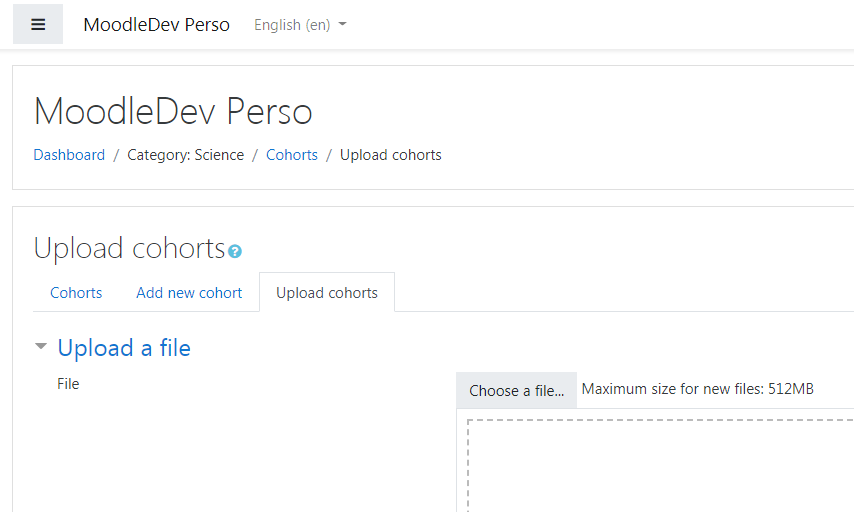
Task: Click the Maximum size for new files text
Action: click(698, 389)
